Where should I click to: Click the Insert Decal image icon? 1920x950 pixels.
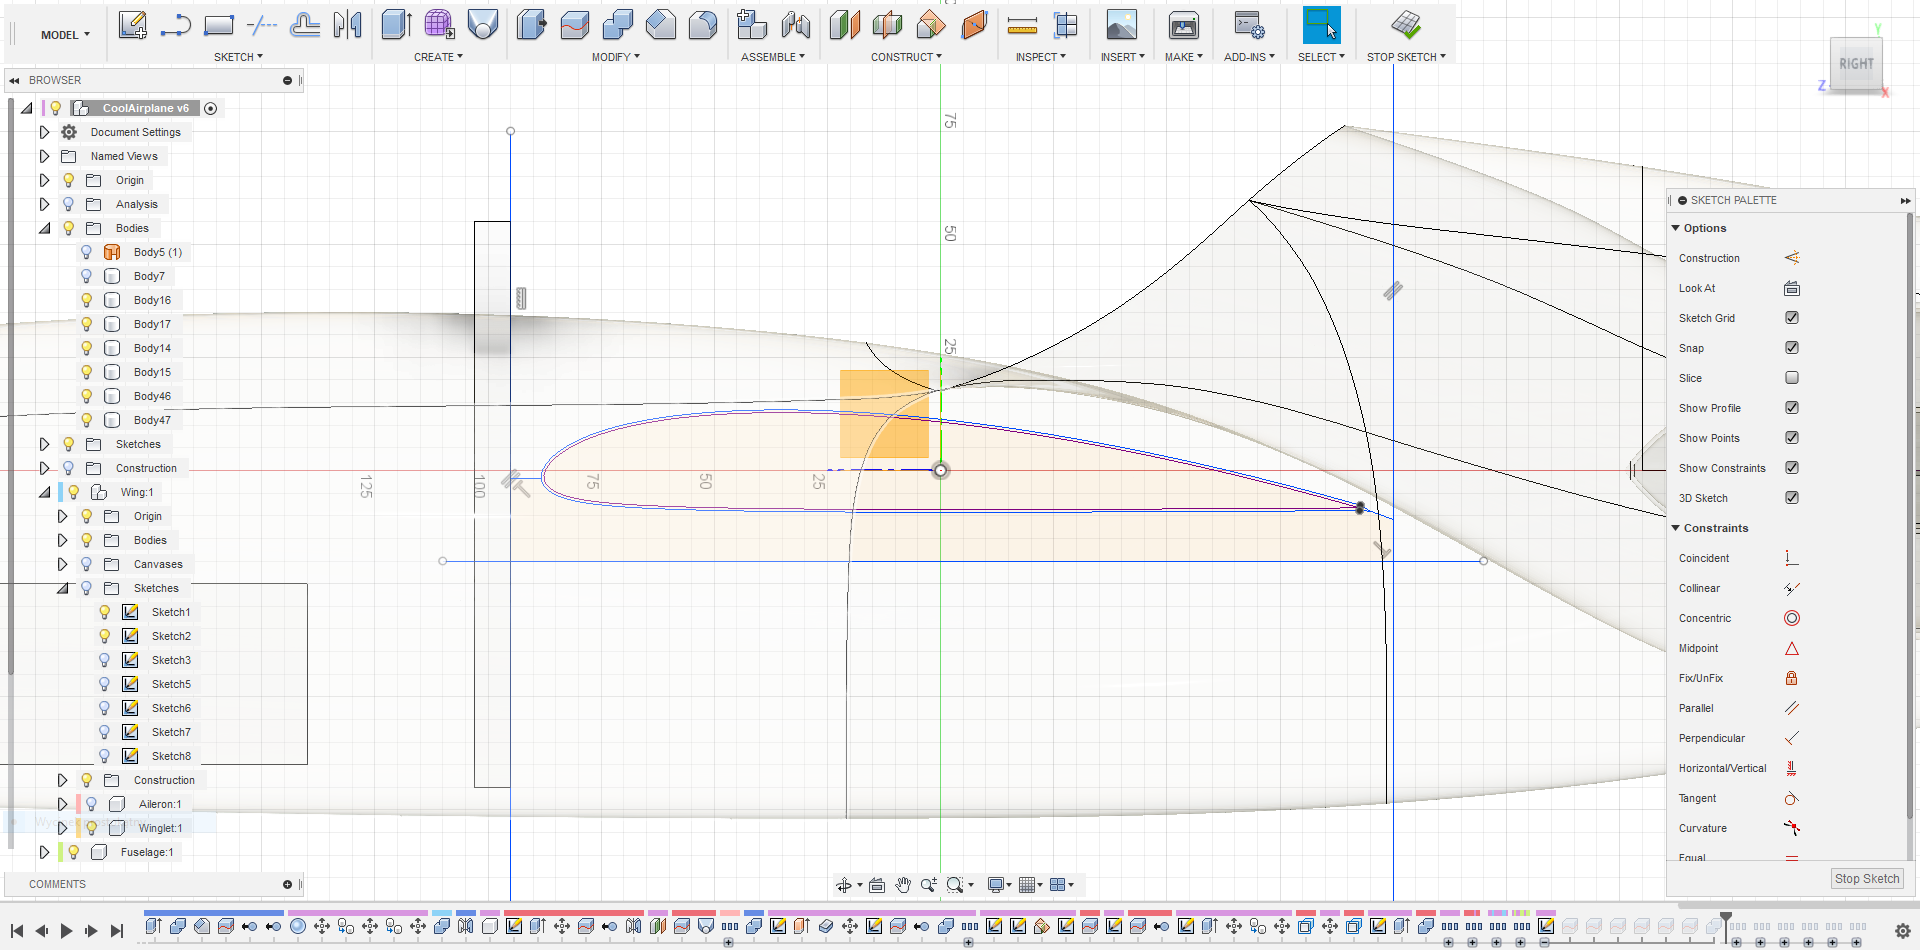tap(1122, 25)
